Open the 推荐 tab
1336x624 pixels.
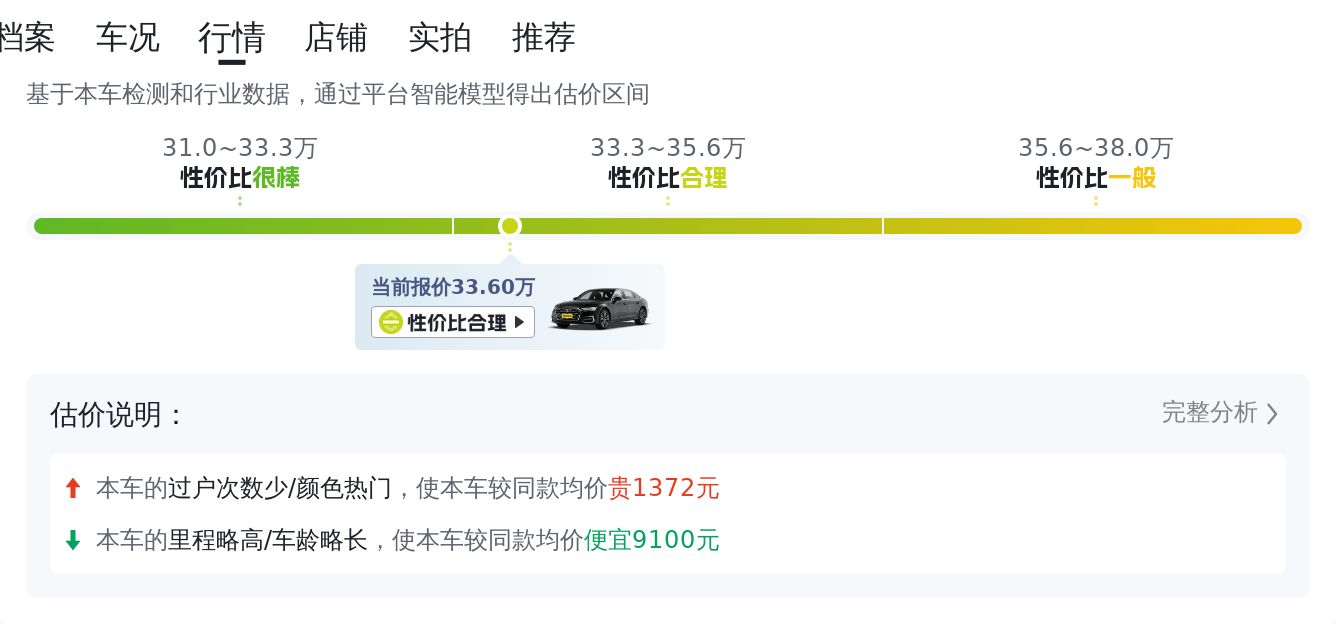click(x=544, y=38)
